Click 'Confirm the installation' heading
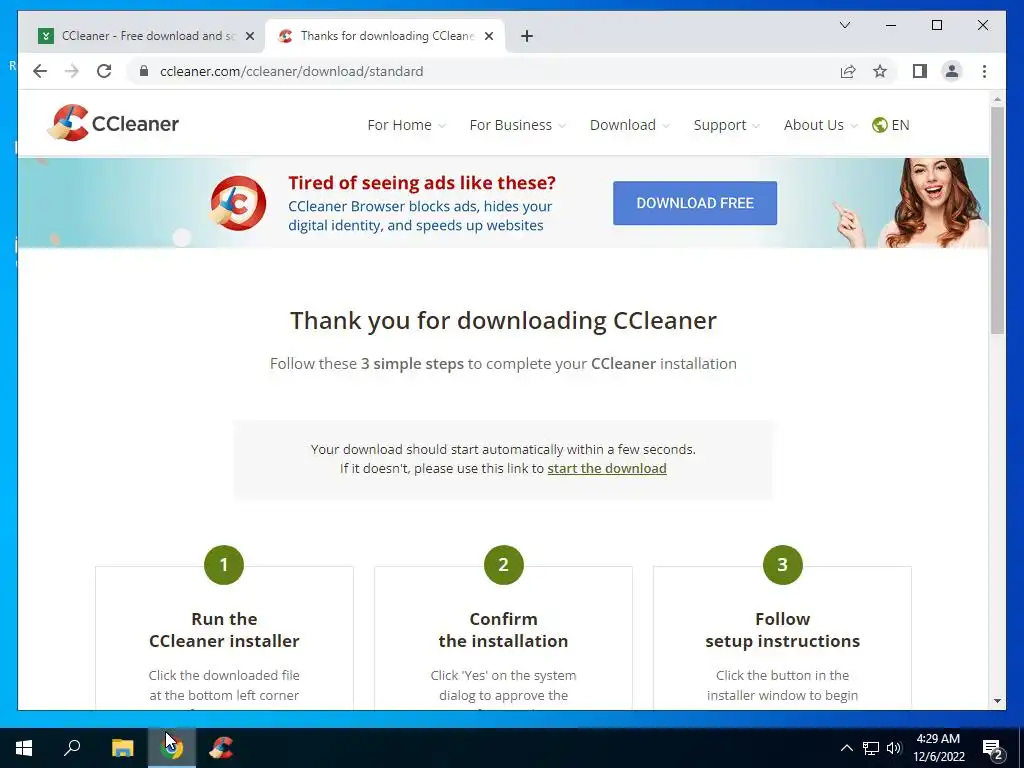 [504, 630]
